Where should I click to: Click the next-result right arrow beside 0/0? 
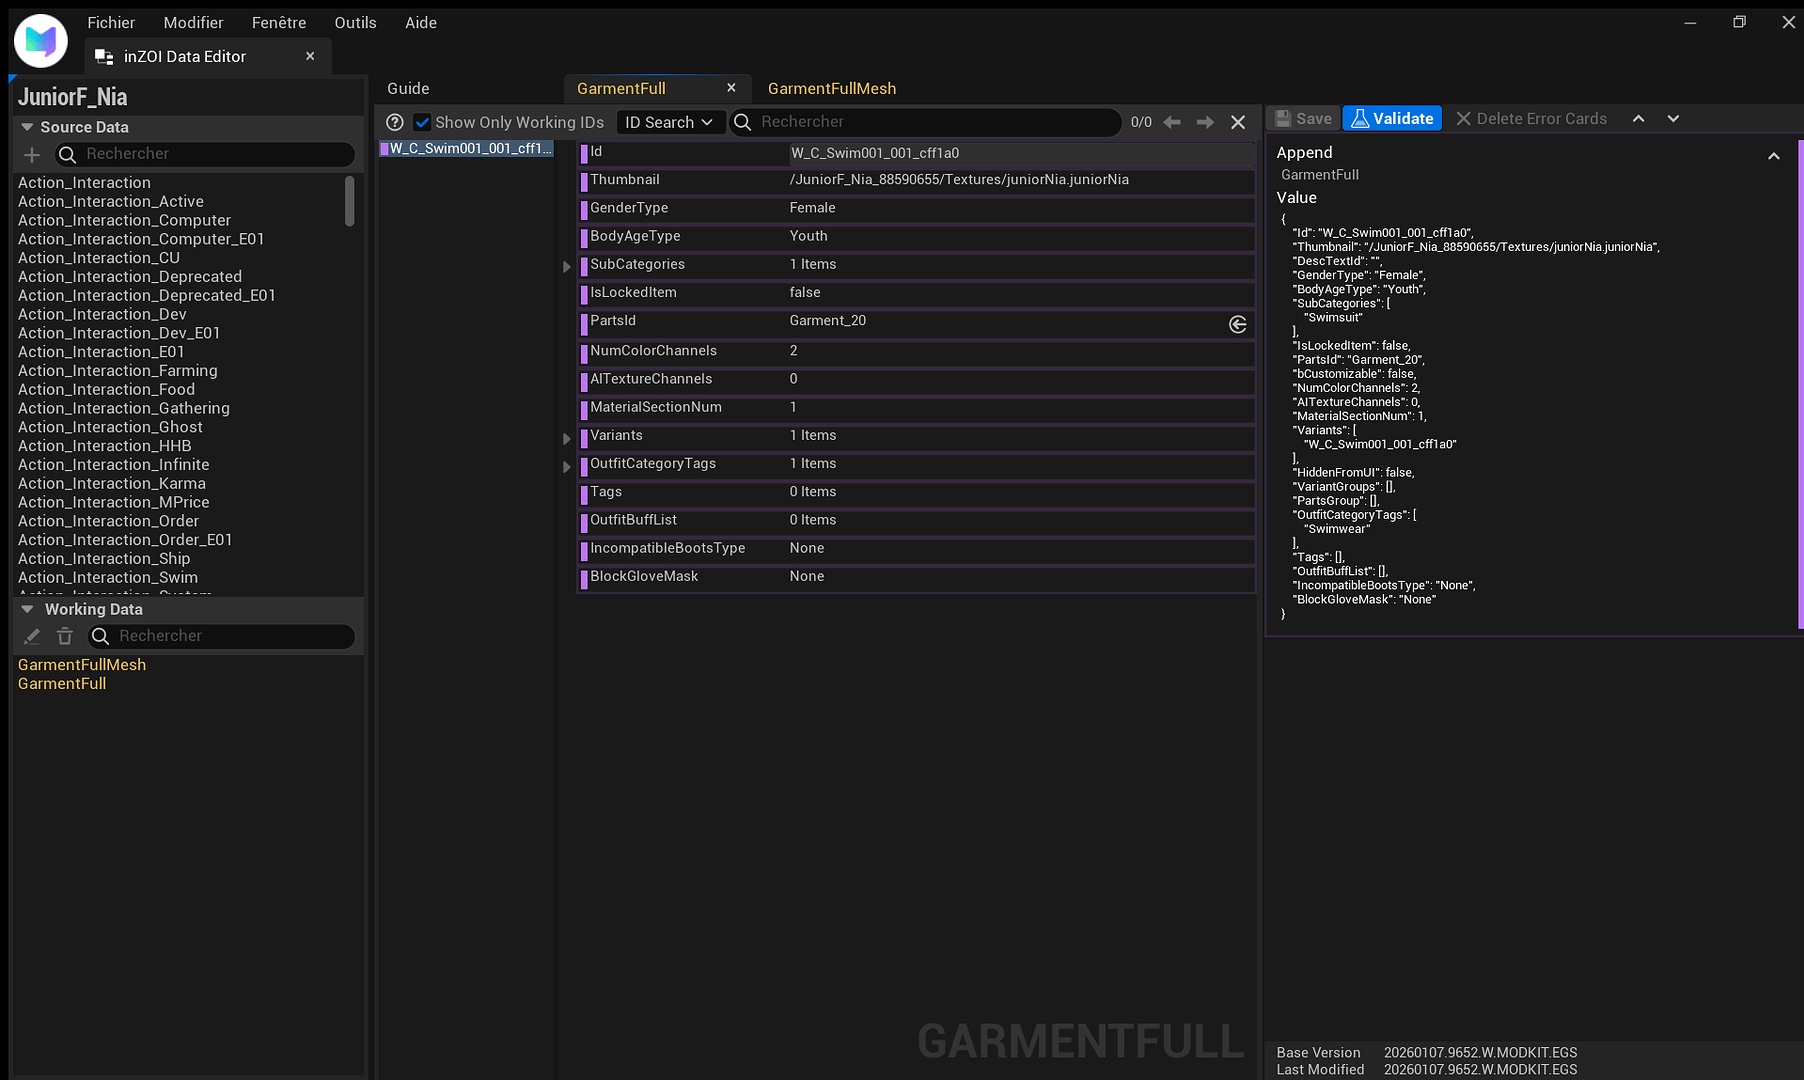pyautogui.click(x=1204, y=122)
